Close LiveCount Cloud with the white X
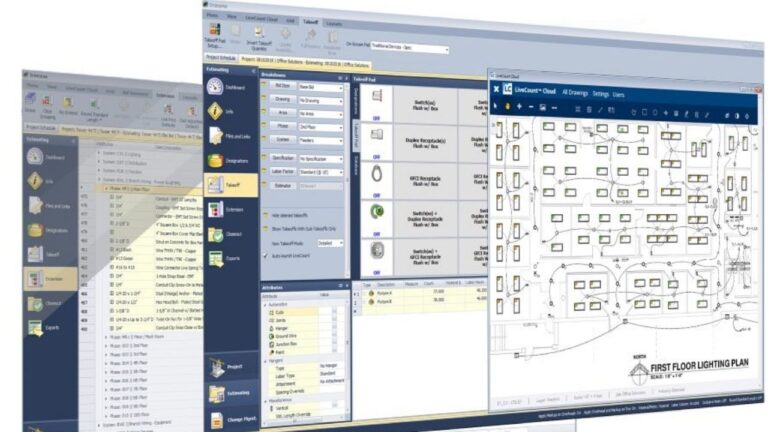 point(496,89)
